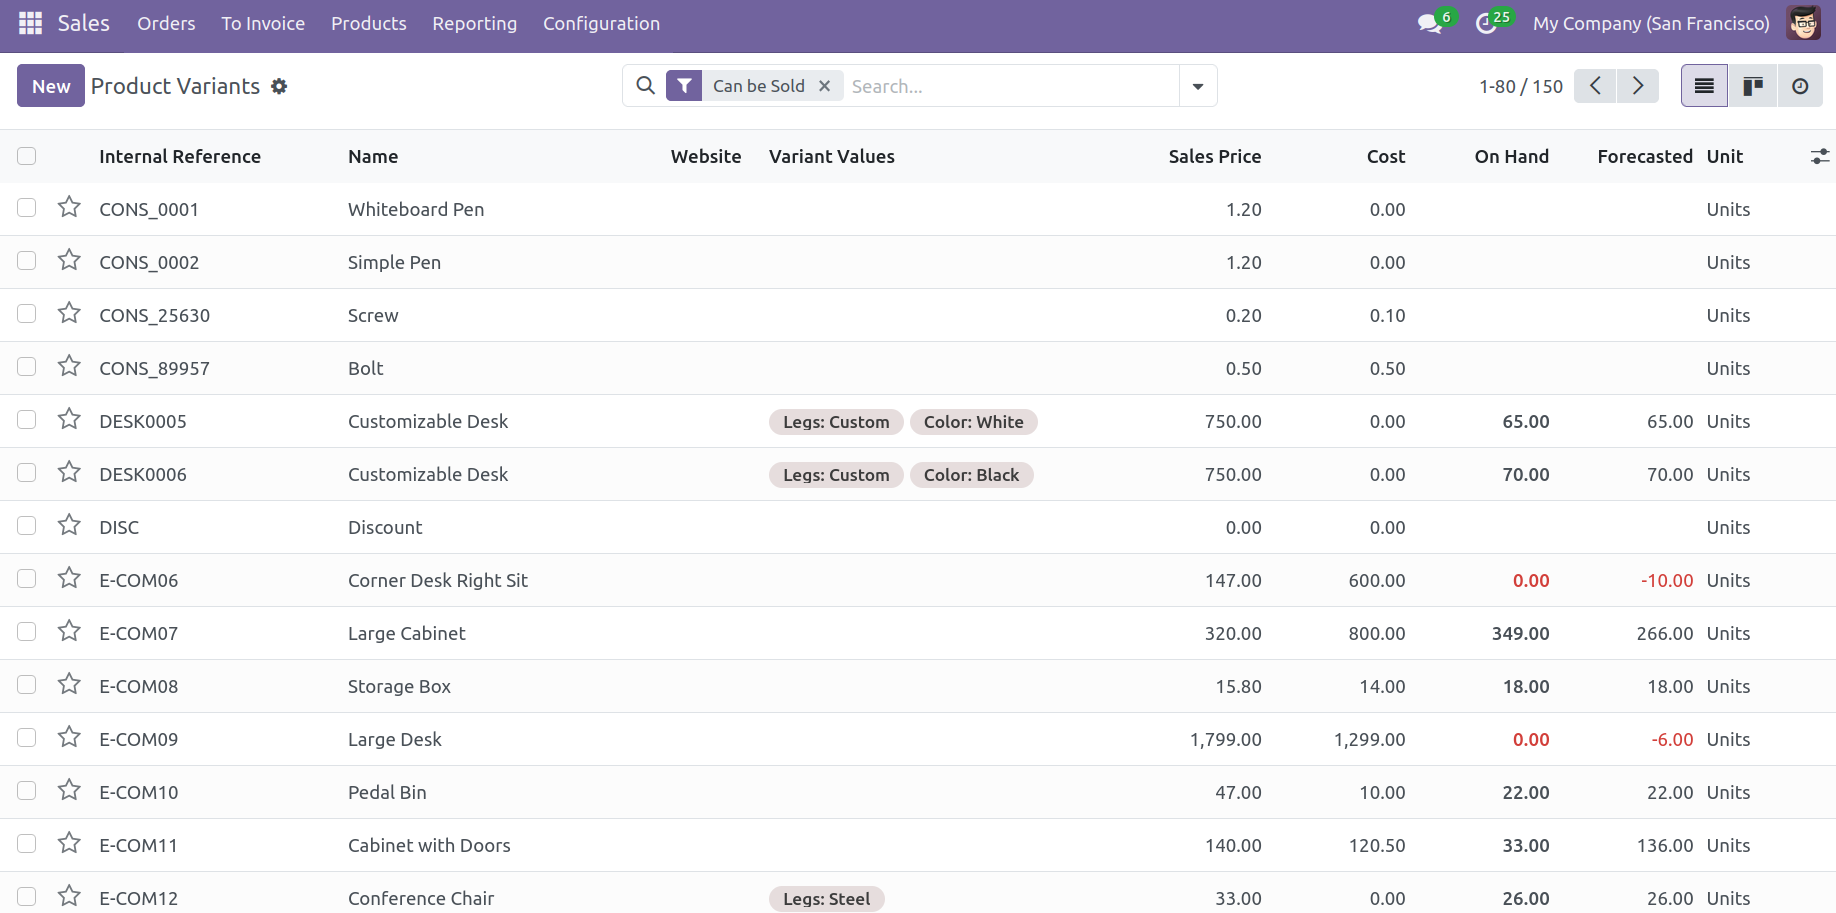The image size is (1836, 913).
Task: Switch to Activity view
Action: coord(1799,86)
